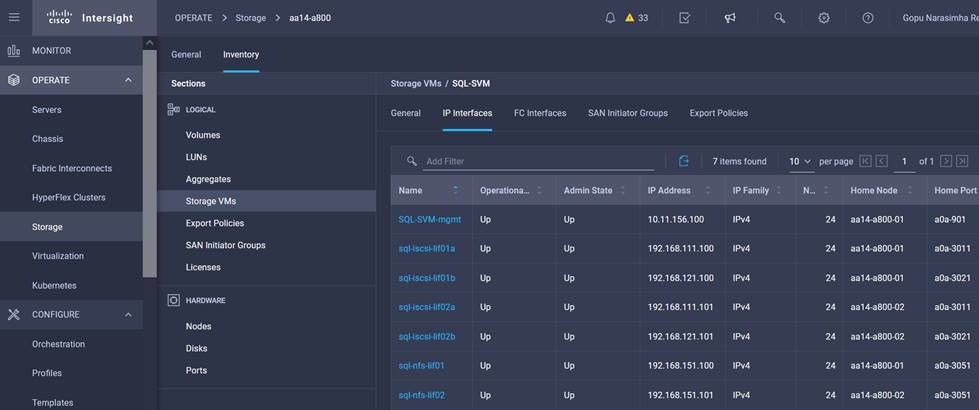Collapse the OPERATE menu section
Screen dimensions: 979x410
click(x=128, y=80)
